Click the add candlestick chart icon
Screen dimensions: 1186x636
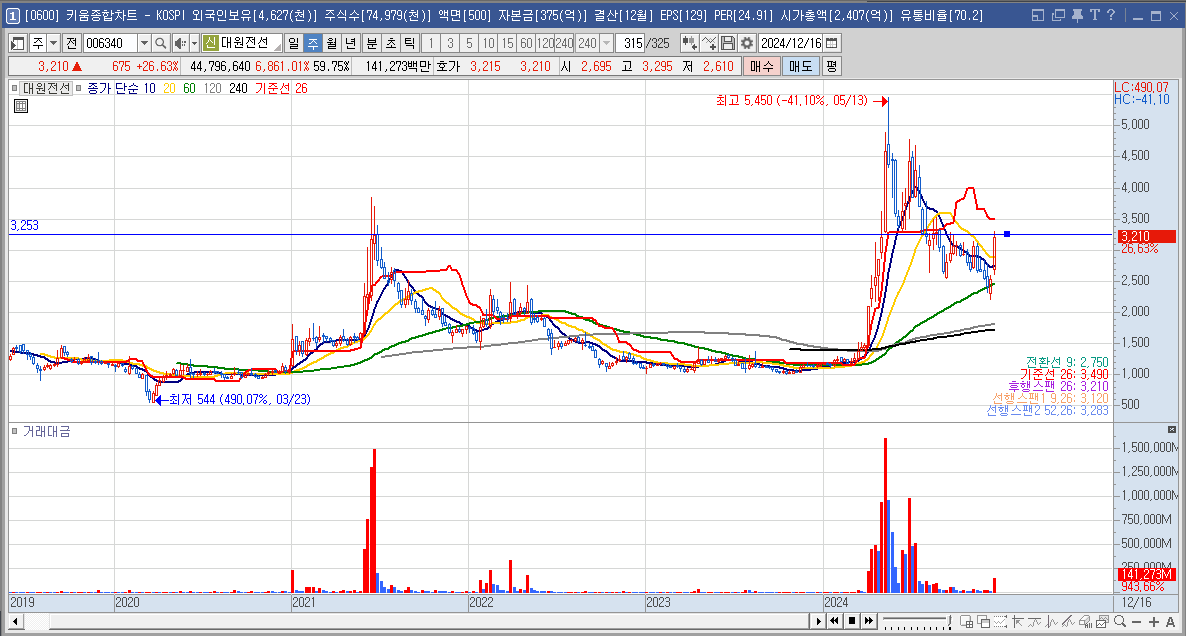pyautogui.click(x=689, y=44)
